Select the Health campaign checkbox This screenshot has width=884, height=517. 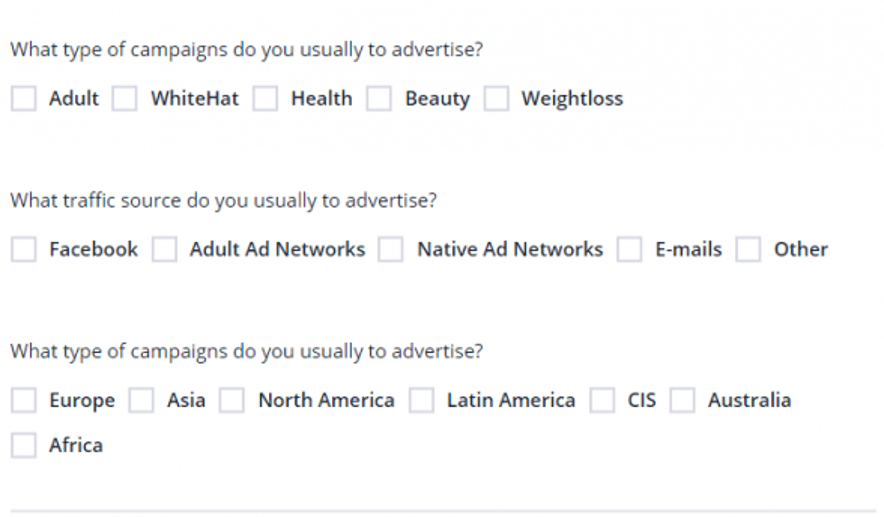click(x=265, y=99)
